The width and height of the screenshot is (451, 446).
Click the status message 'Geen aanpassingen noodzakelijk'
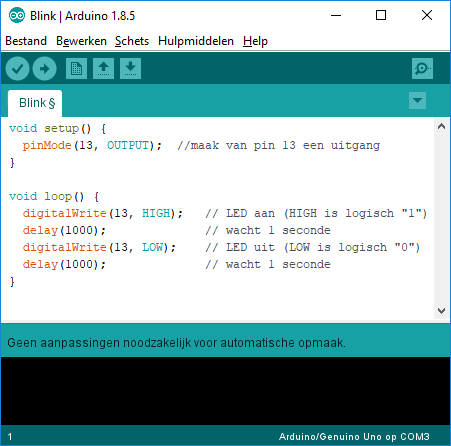177,343
